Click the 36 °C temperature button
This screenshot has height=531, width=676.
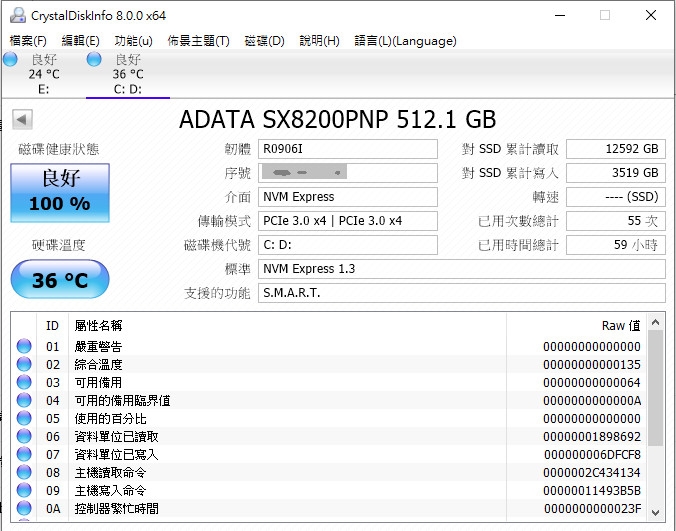tap(60, 279)
